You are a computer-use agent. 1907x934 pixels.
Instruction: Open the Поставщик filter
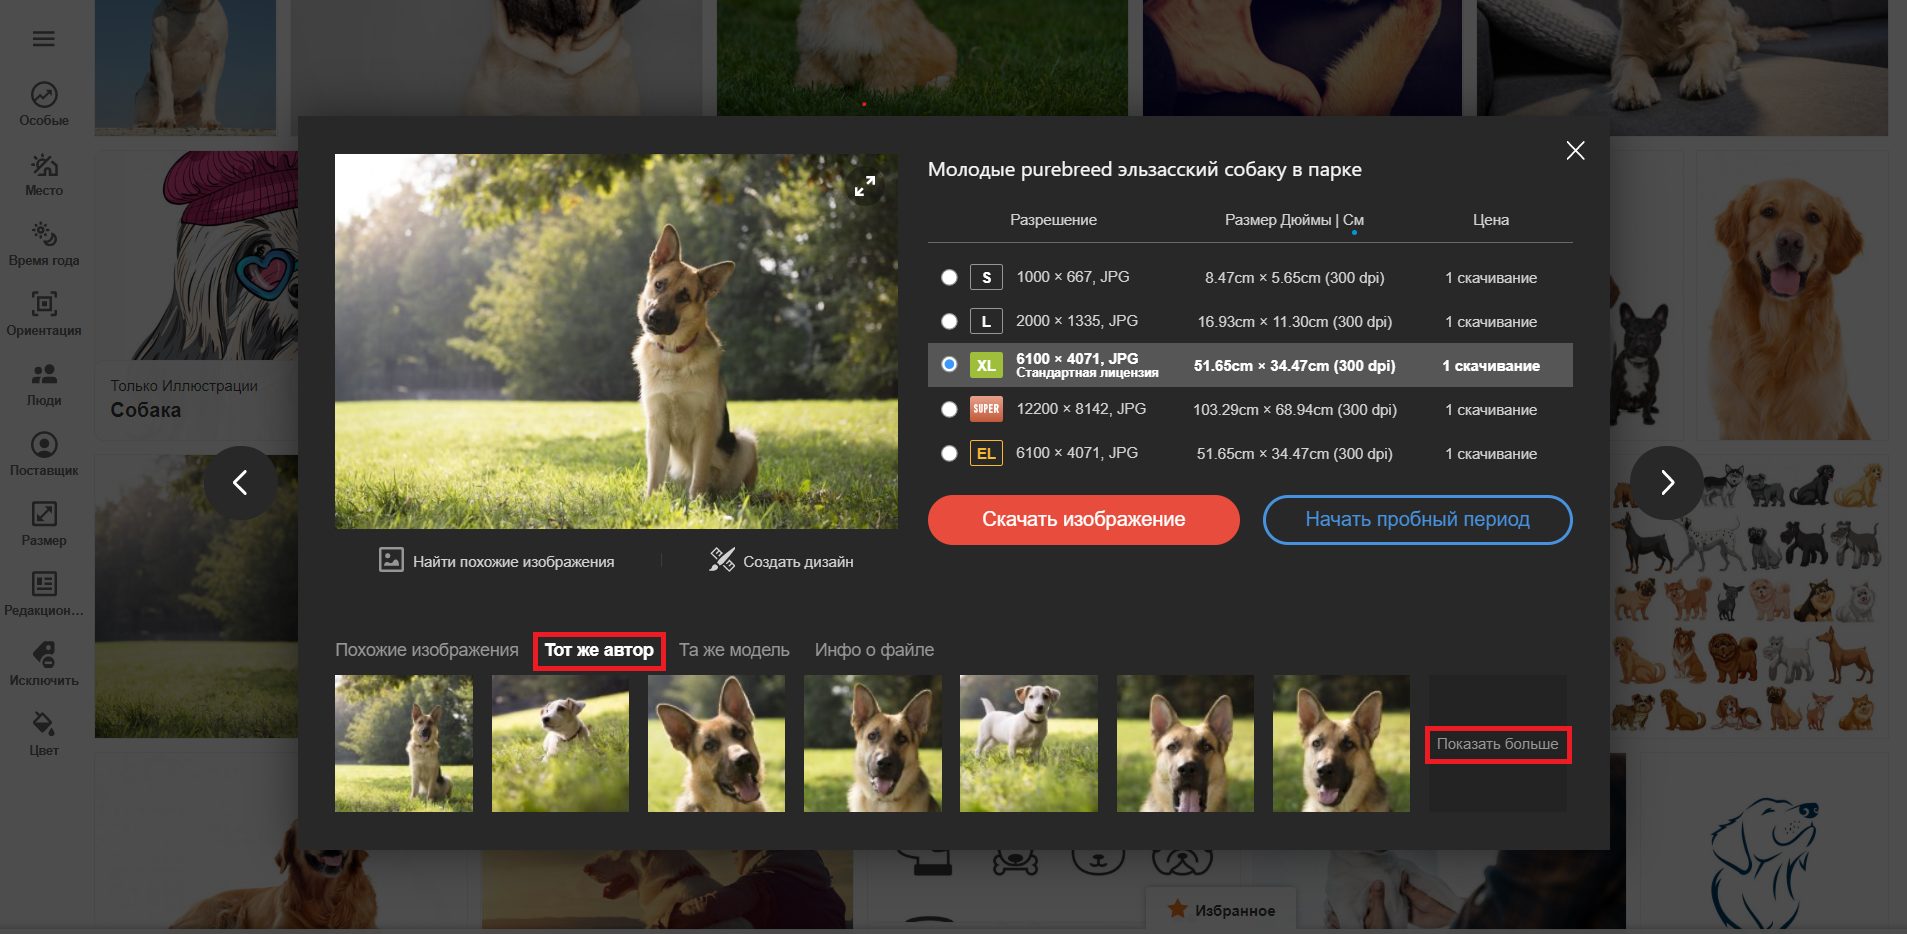coord(44,454)
